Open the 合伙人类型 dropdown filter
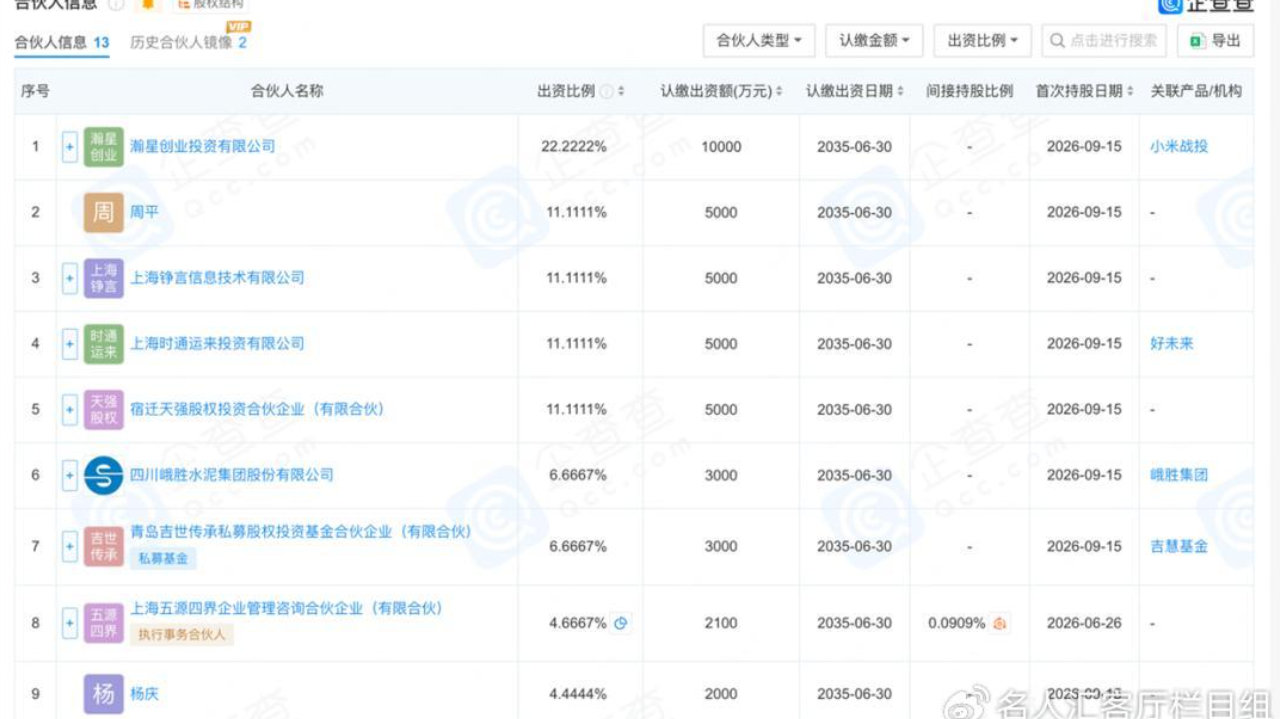The height and width of the screenshot is (719, 1280). coord(759,41)
